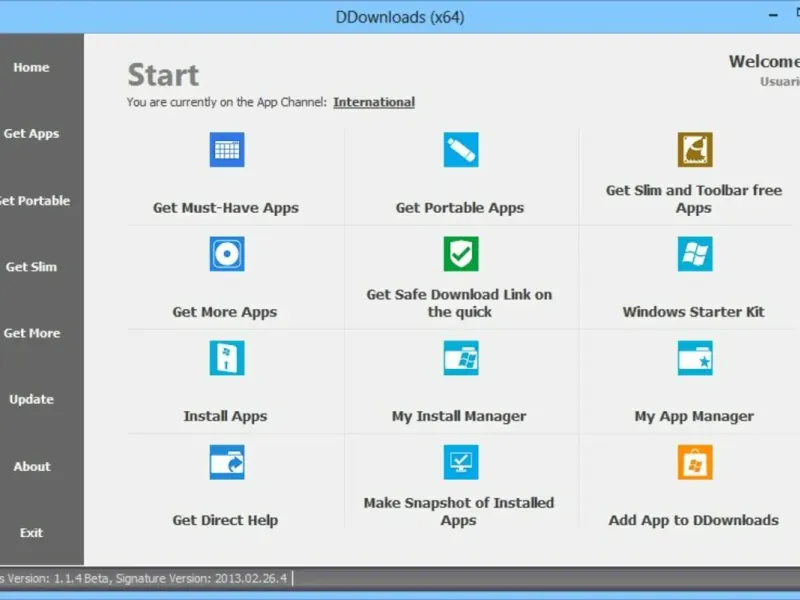Select the orange Add App to DDownloads icon
The width and height of the screenshot is (800, 600).
(694, 462)
